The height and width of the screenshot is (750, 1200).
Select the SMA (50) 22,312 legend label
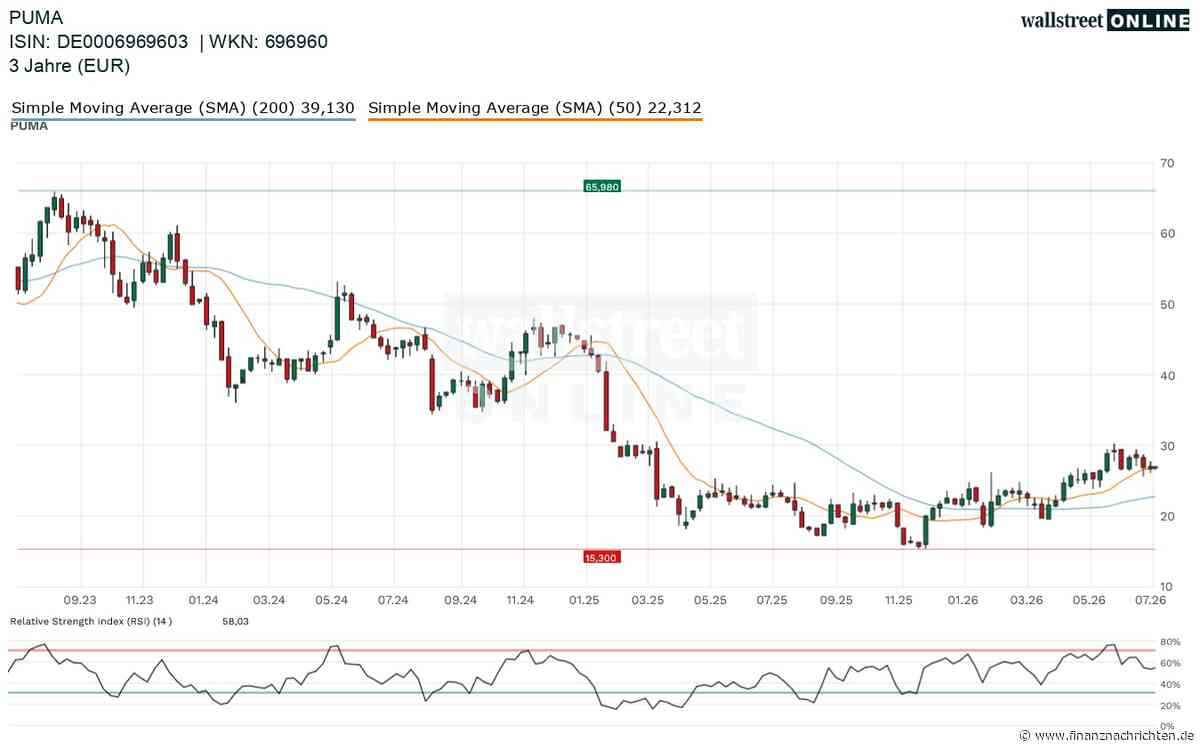[535, 107]
